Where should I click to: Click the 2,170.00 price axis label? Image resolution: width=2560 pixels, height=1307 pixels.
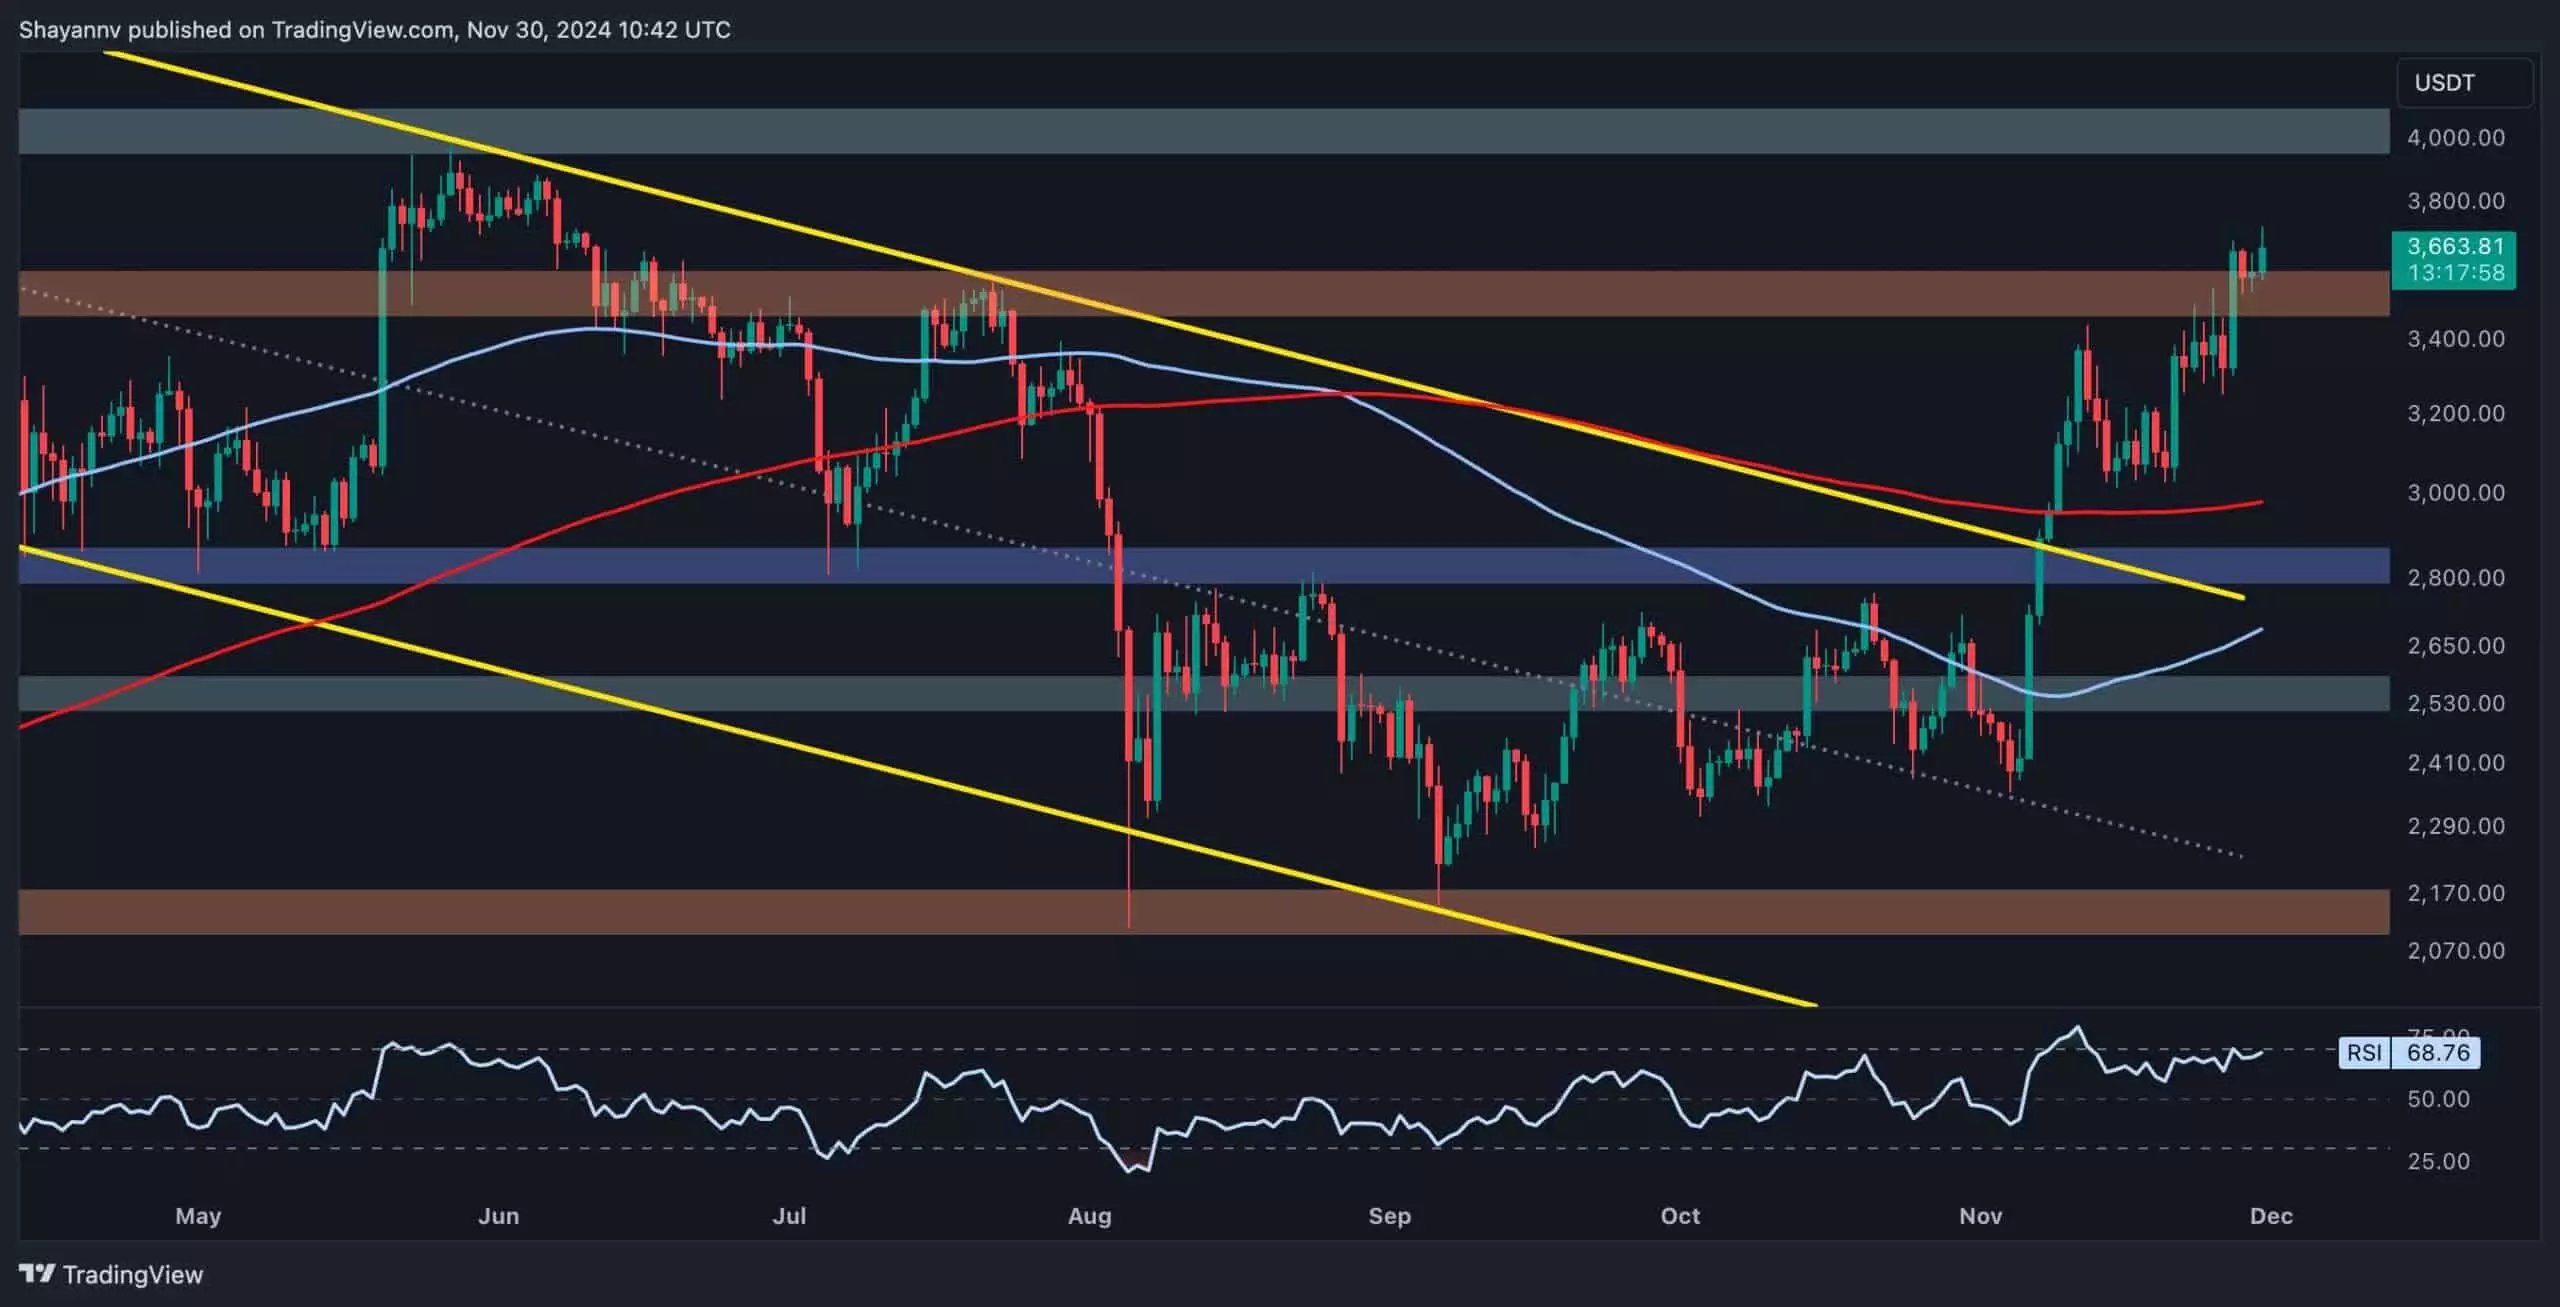pos(2456,893)
